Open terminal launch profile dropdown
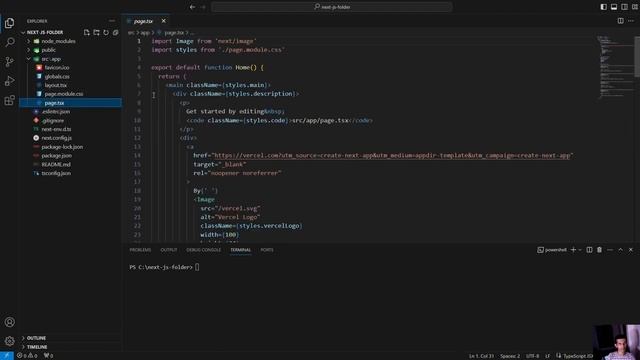Viewport: 640px width, 360px height. (580, 250)
